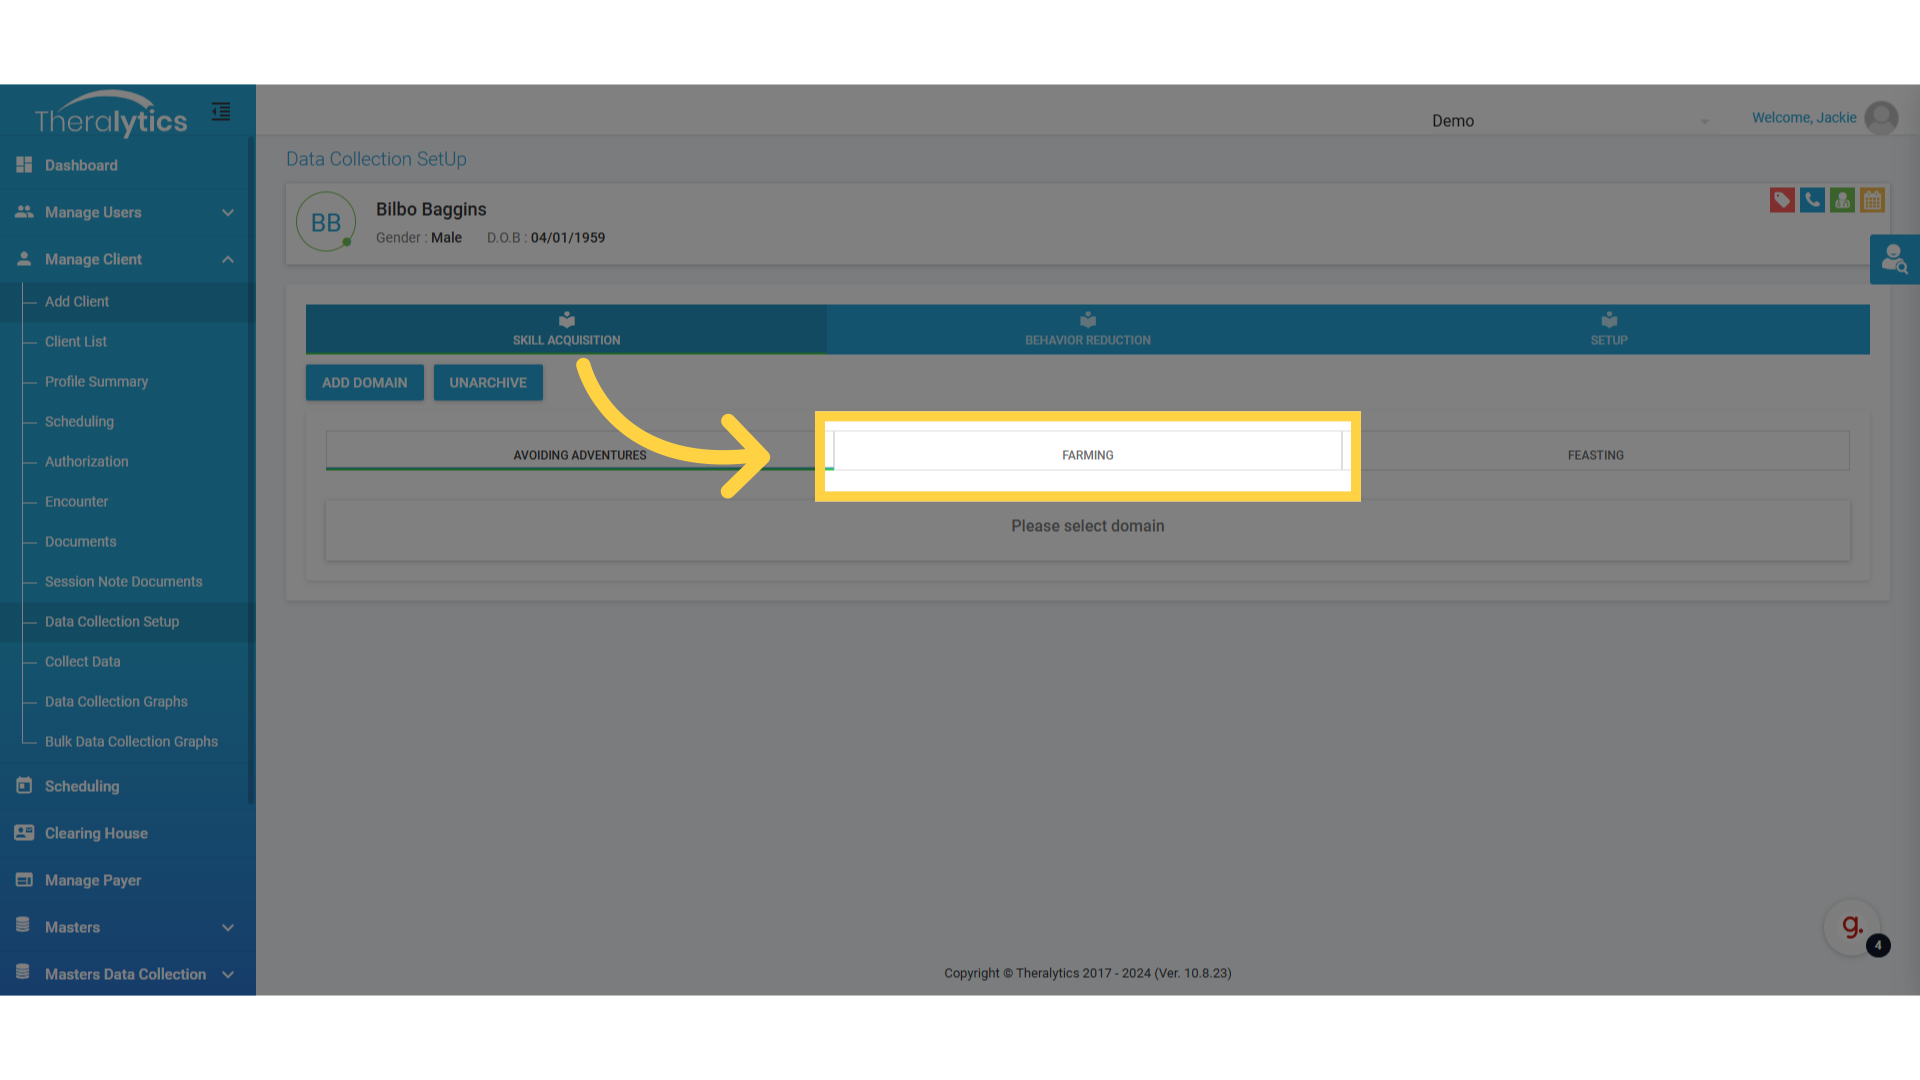Click the Unarchive button

point(488,383)
